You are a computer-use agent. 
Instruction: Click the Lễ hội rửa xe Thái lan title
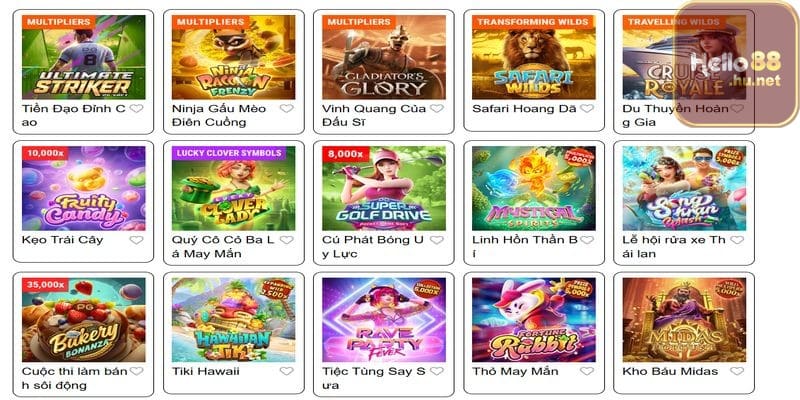[x=674, y=246]
